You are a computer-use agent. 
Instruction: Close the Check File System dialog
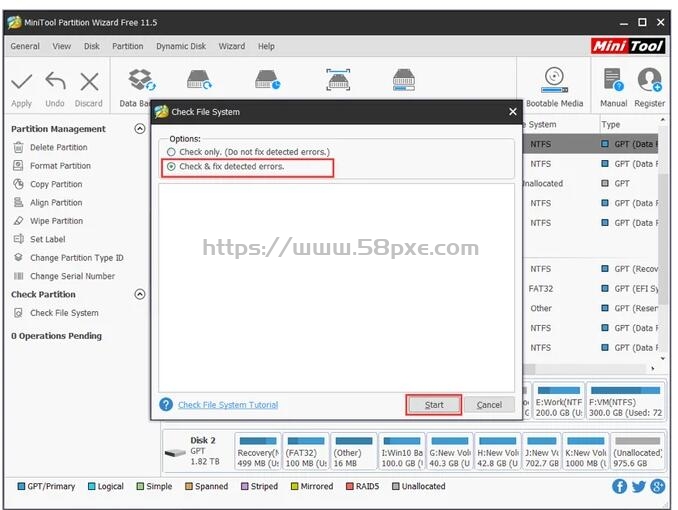click(x=513, y=112)
